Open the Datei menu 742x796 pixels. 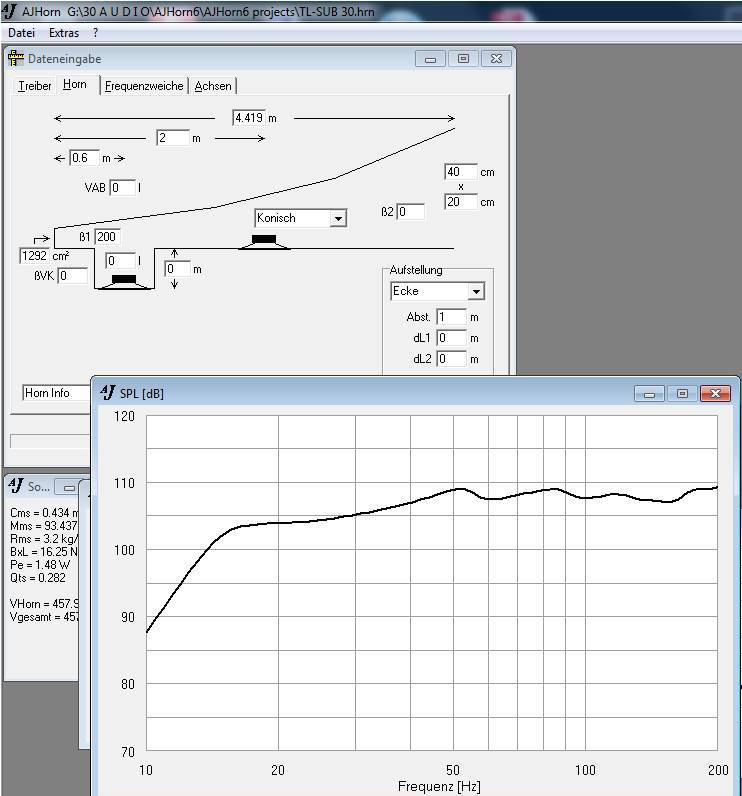[x=21, y=33]
